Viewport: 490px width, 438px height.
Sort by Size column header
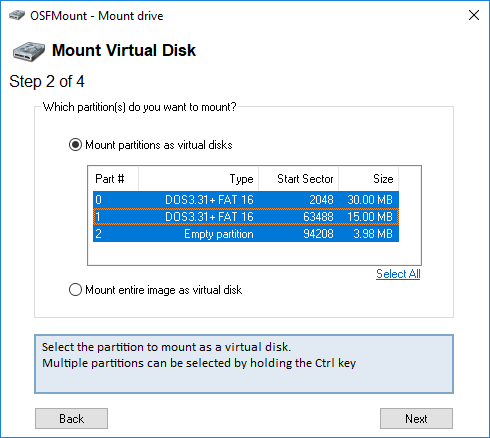point(369,179)
